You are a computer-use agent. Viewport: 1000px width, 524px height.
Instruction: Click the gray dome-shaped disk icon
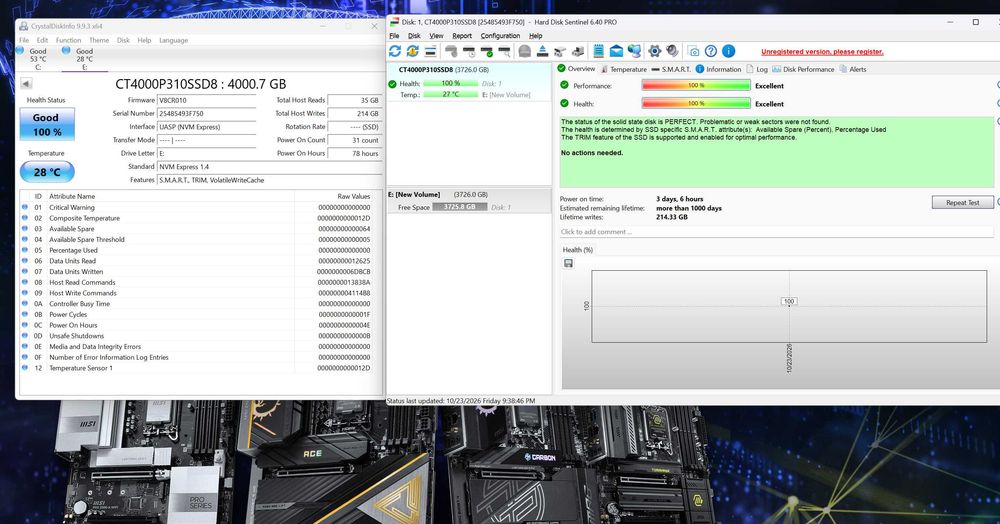(x=525, y=51)
